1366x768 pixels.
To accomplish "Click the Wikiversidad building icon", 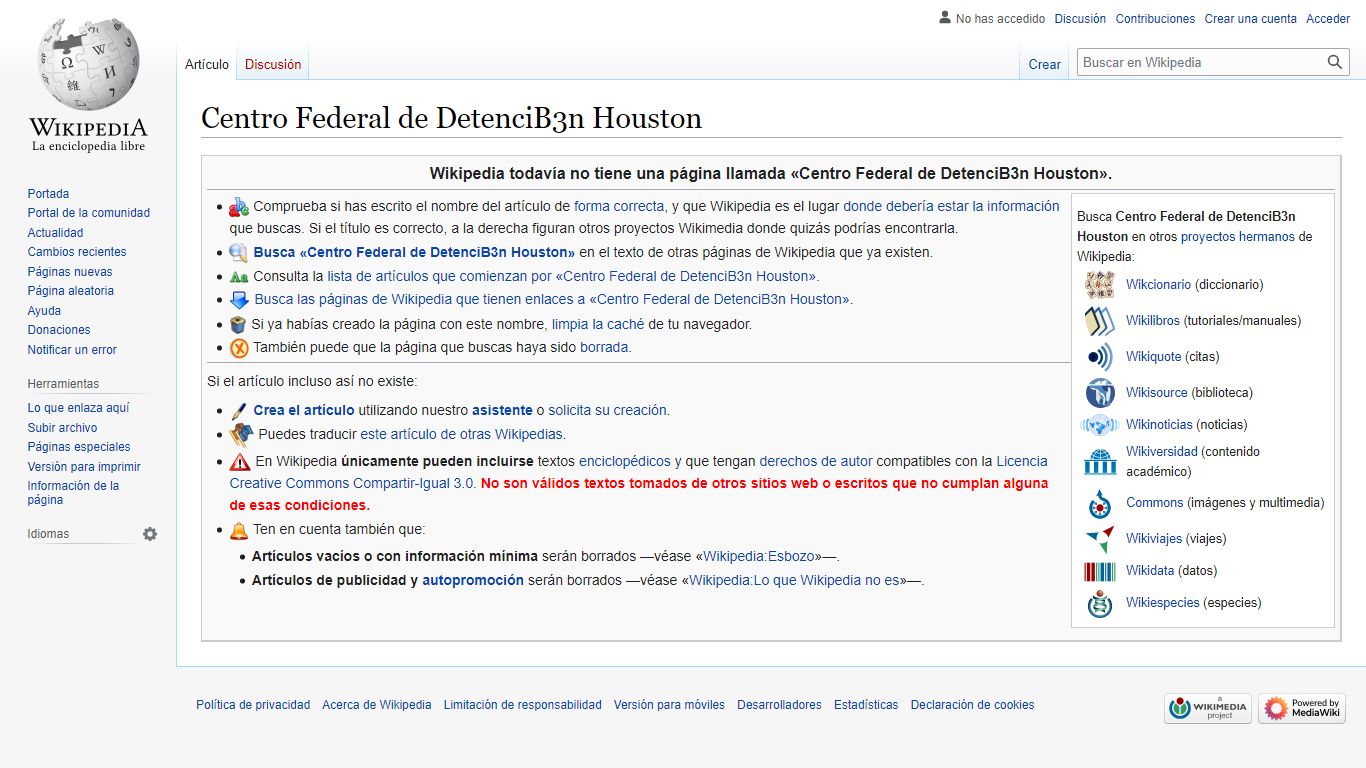I will (x=1100, y=461).
